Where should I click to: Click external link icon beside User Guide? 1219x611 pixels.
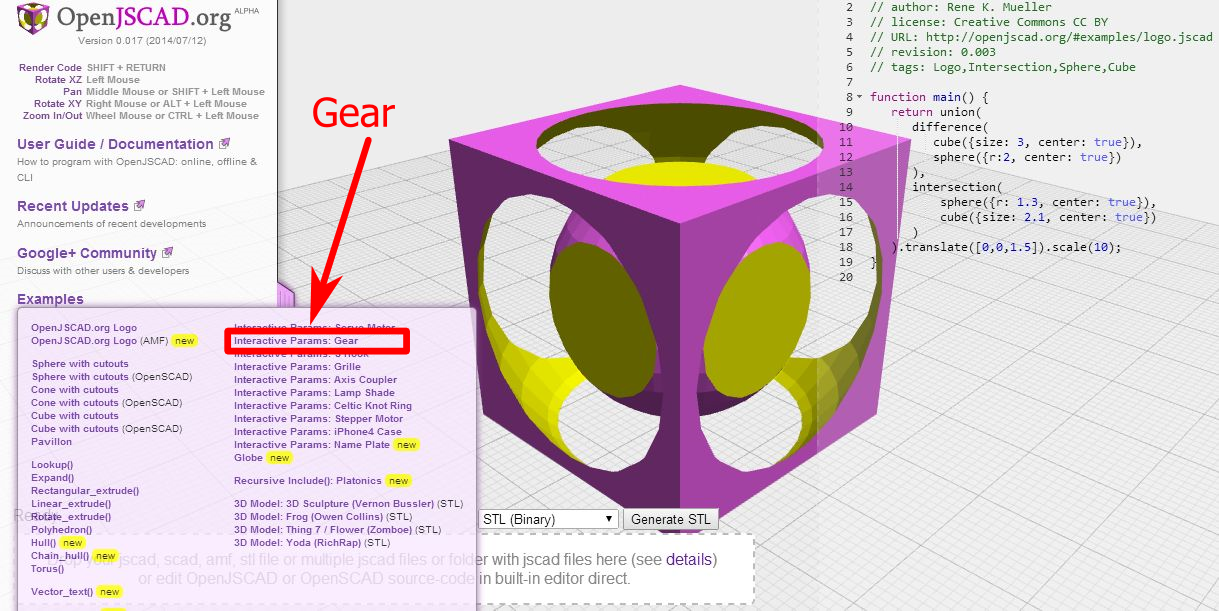click(x=224, y=144)
